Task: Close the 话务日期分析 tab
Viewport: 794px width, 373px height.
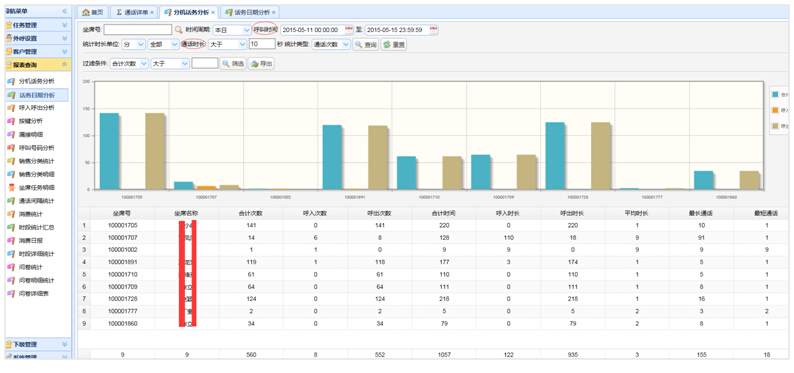Action: click(274, 12)
